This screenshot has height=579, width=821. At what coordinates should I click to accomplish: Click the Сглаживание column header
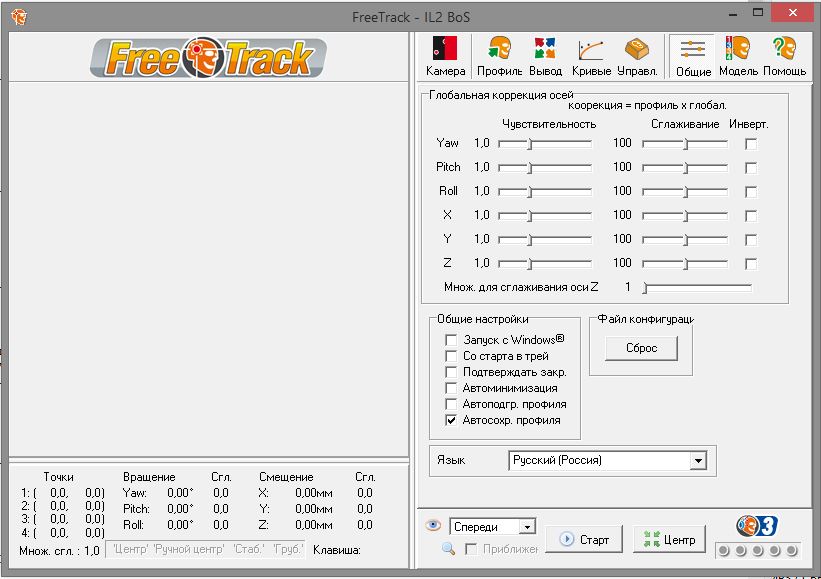point(685,124)
